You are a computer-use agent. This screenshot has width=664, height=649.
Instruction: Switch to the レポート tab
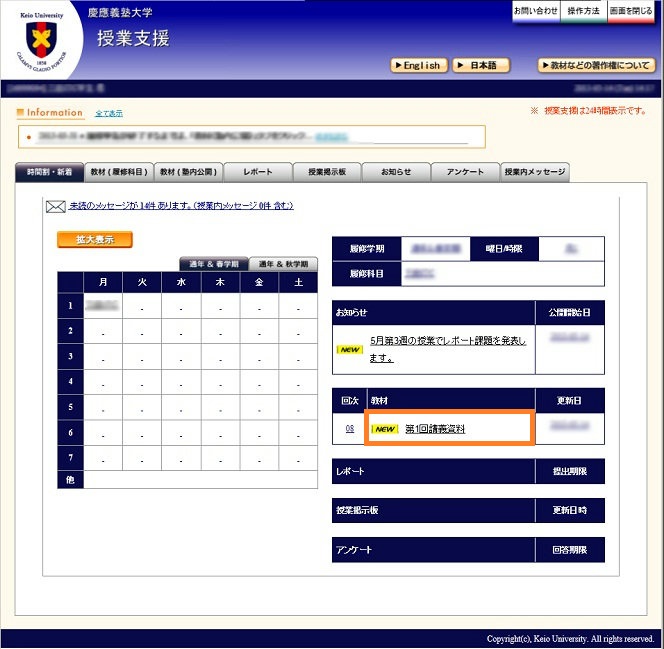pos(258,172)
